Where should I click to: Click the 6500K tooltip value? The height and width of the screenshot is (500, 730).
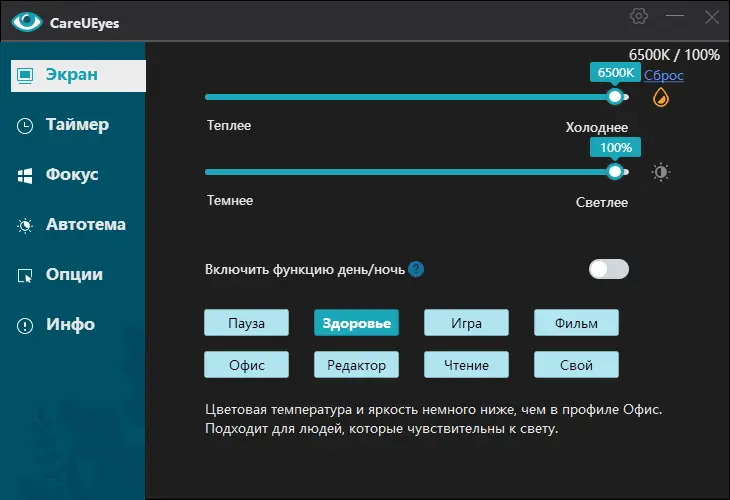(x=615, y=73)
